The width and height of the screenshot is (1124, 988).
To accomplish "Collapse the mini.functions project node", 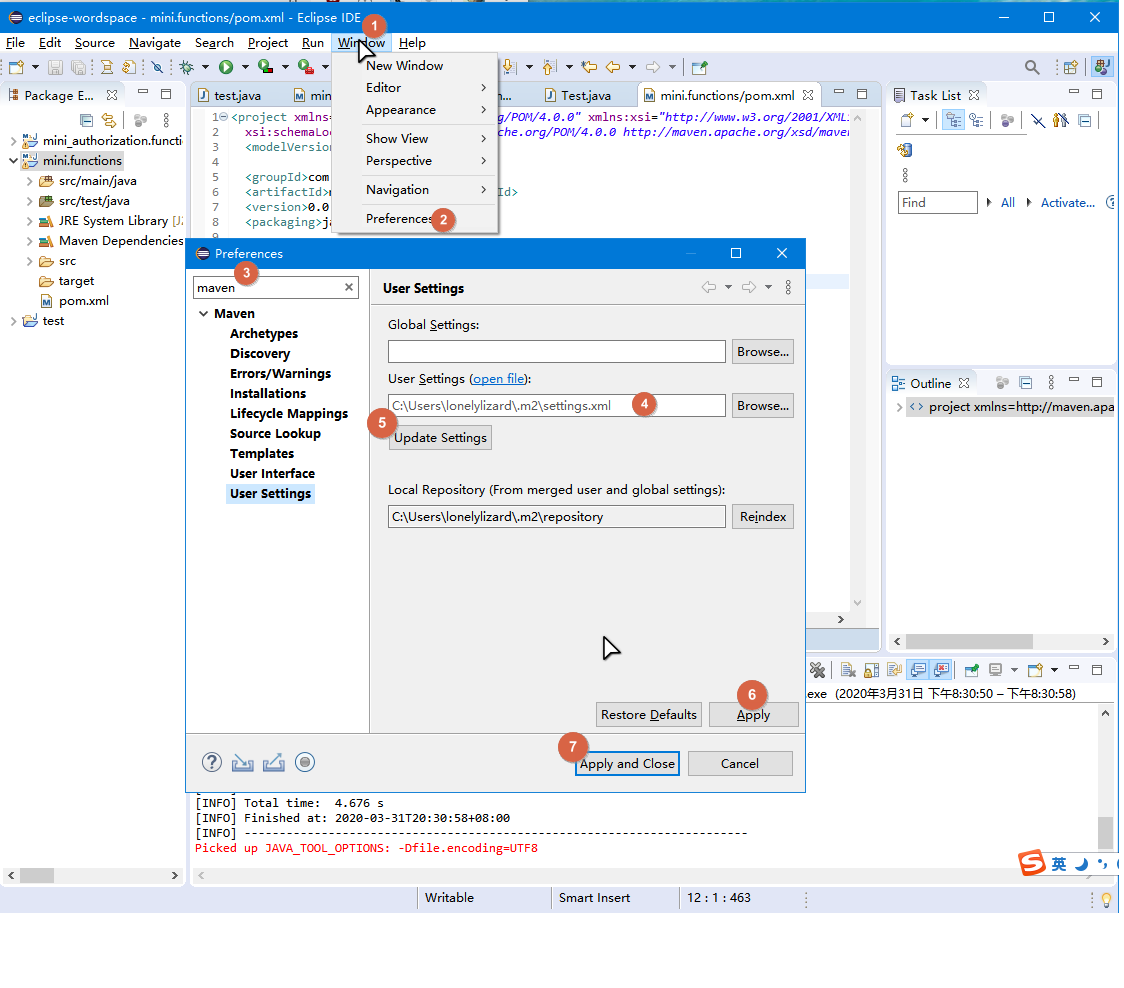I will pyautogui.click(x=13, y=161).
